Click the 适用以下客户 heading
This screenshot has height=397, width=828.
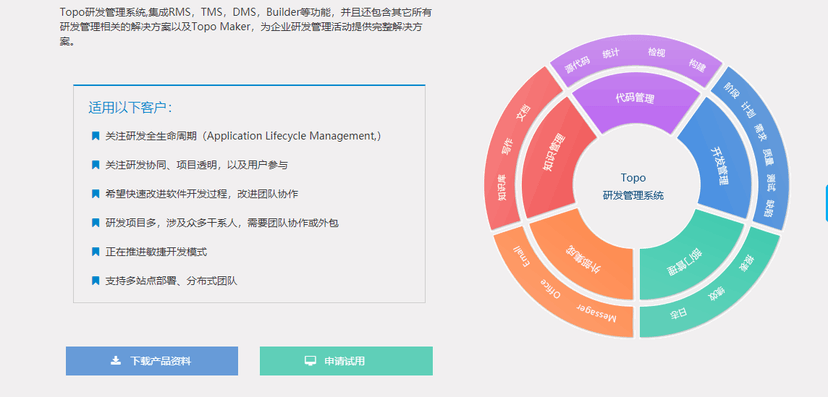[x=130, y=108]
